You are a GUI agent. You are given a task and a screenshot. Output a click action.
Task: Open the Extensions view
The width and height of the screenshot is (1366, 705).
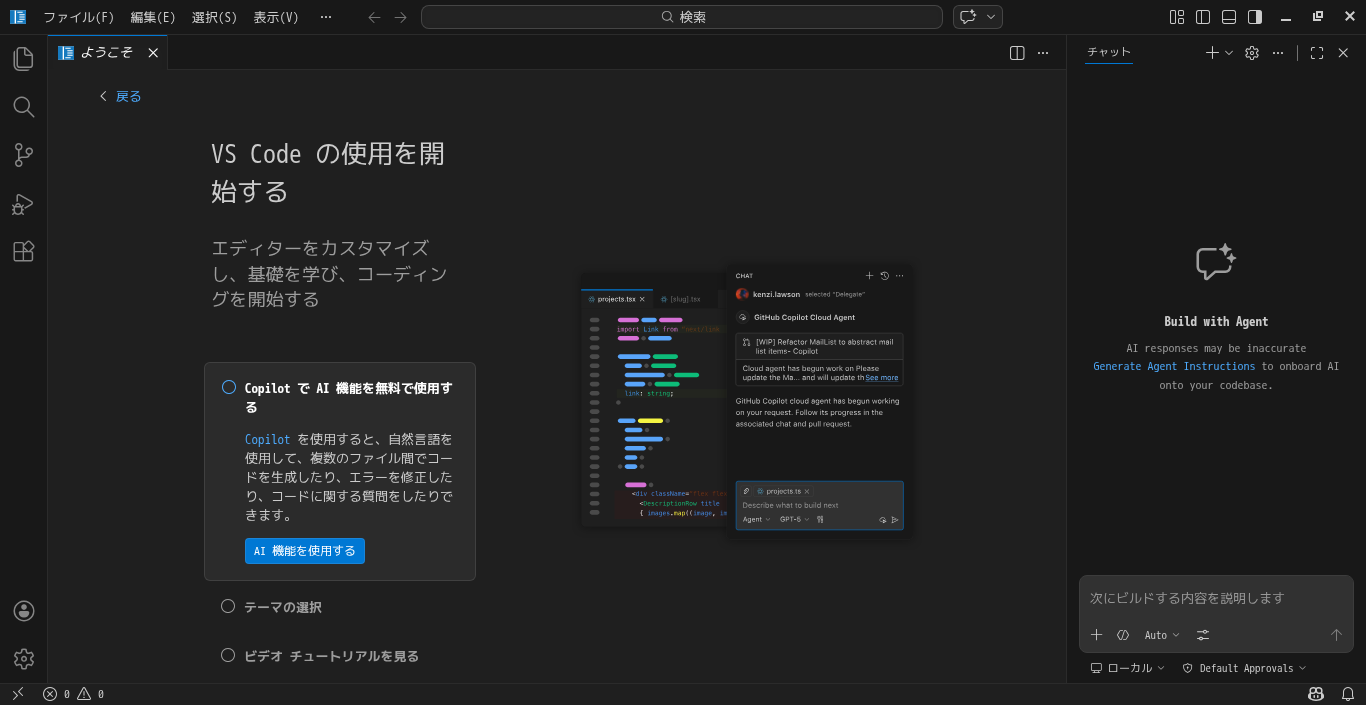[x=23, y=251]
